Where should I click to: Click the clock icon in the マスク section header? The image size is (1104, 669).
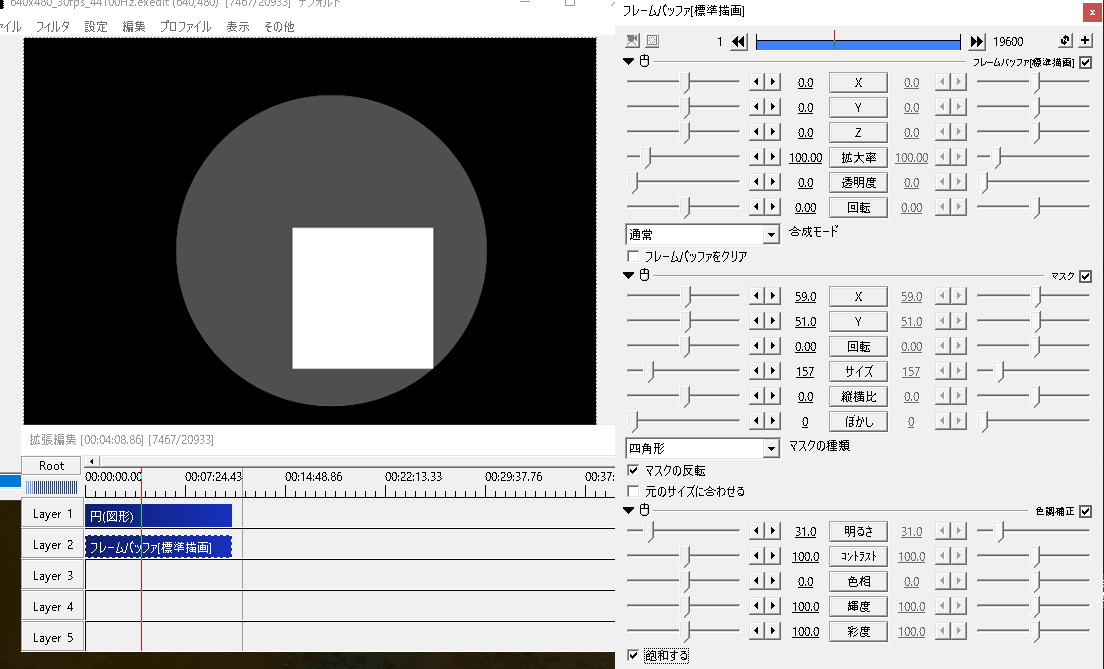(643, 275)
